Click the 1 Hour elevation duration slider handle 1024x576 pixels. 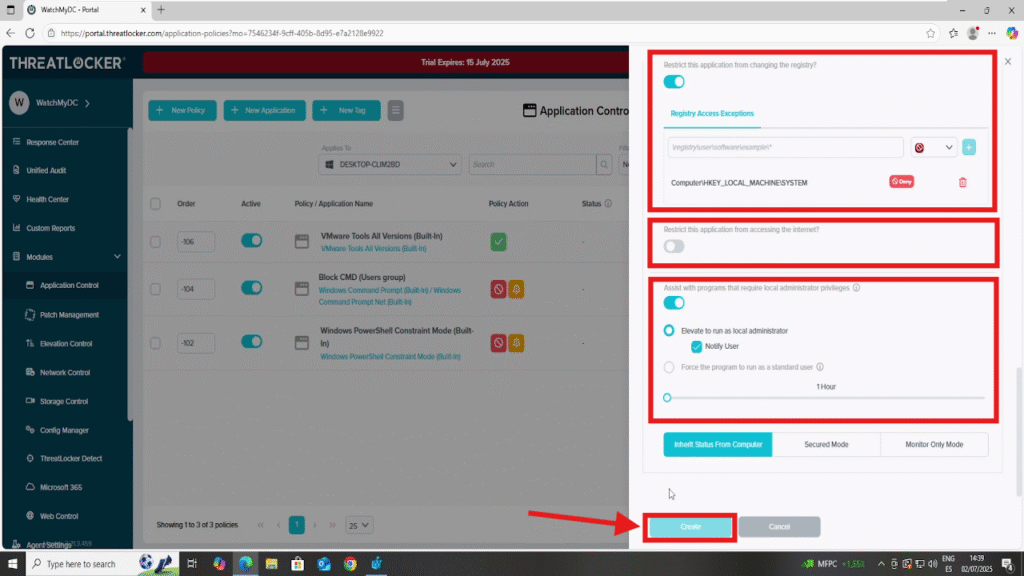point(667,398)
